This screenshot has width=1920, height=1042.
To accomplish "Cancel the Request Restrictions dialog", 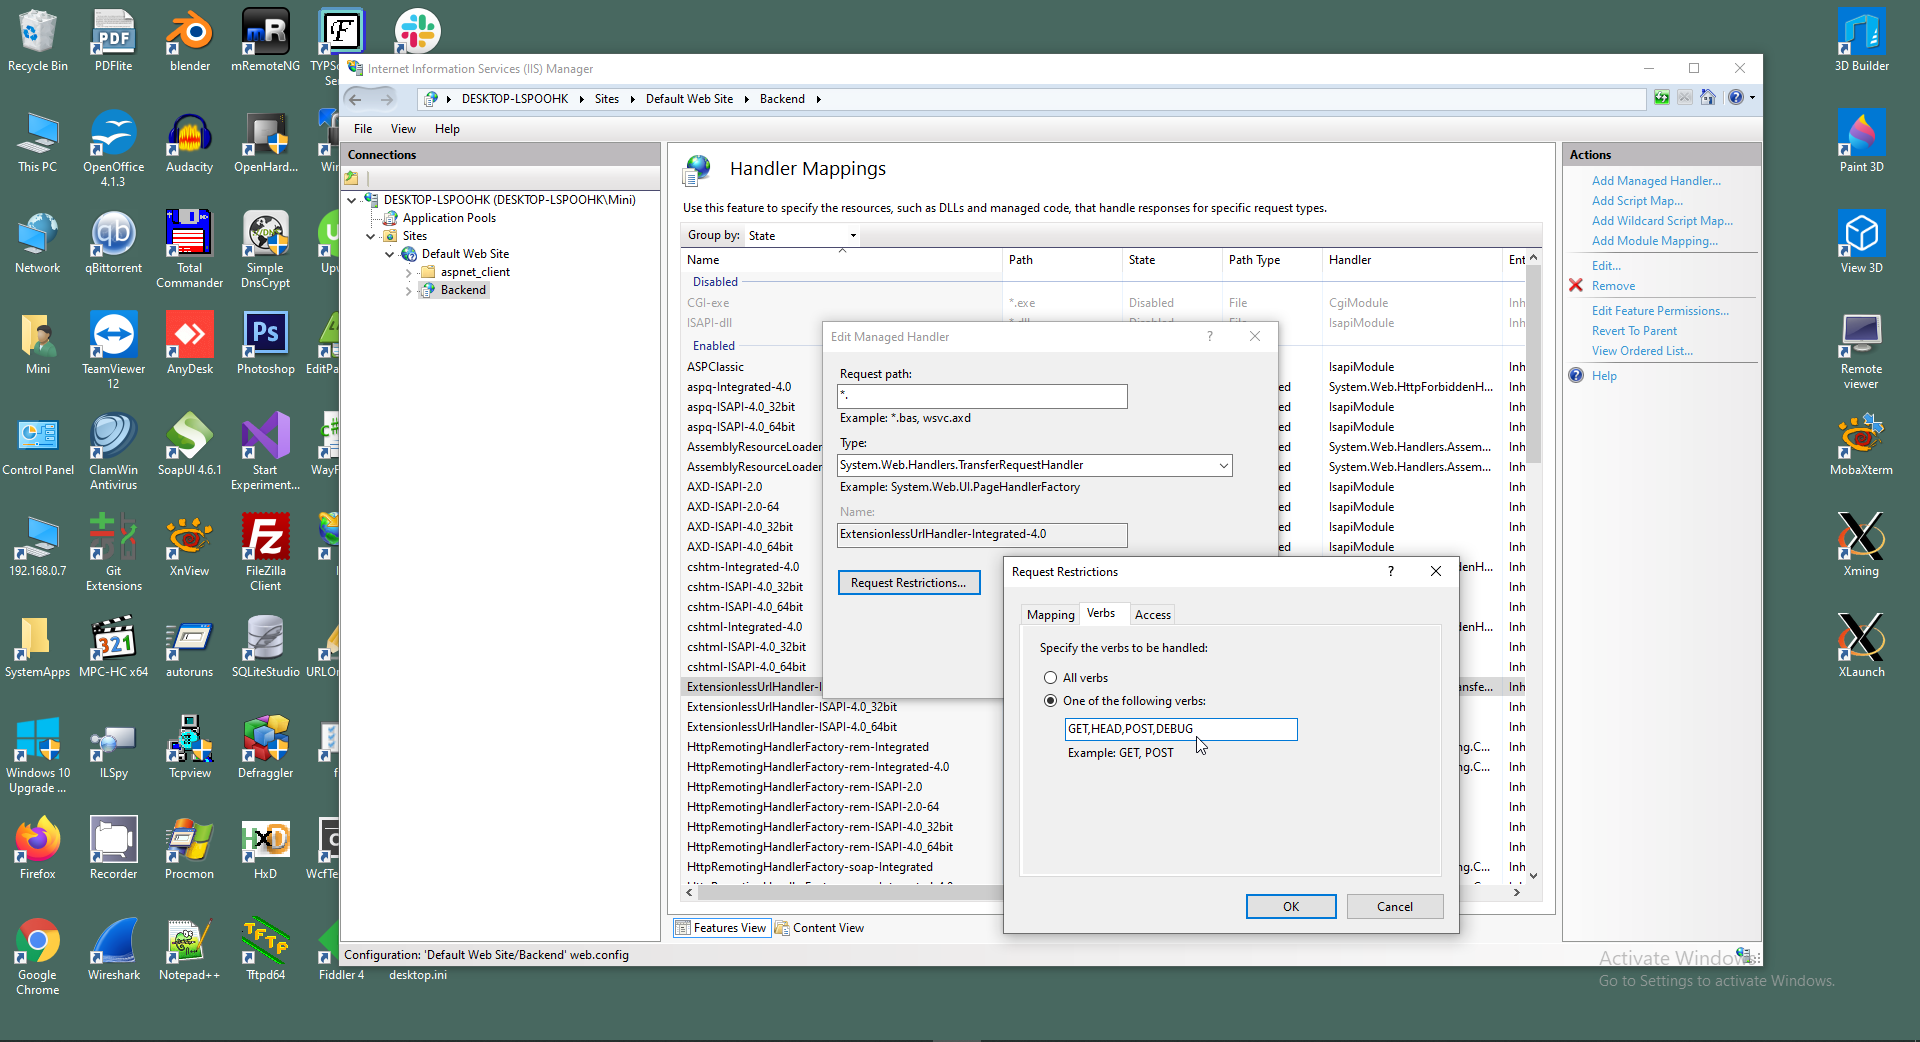I will [1395, 907].
